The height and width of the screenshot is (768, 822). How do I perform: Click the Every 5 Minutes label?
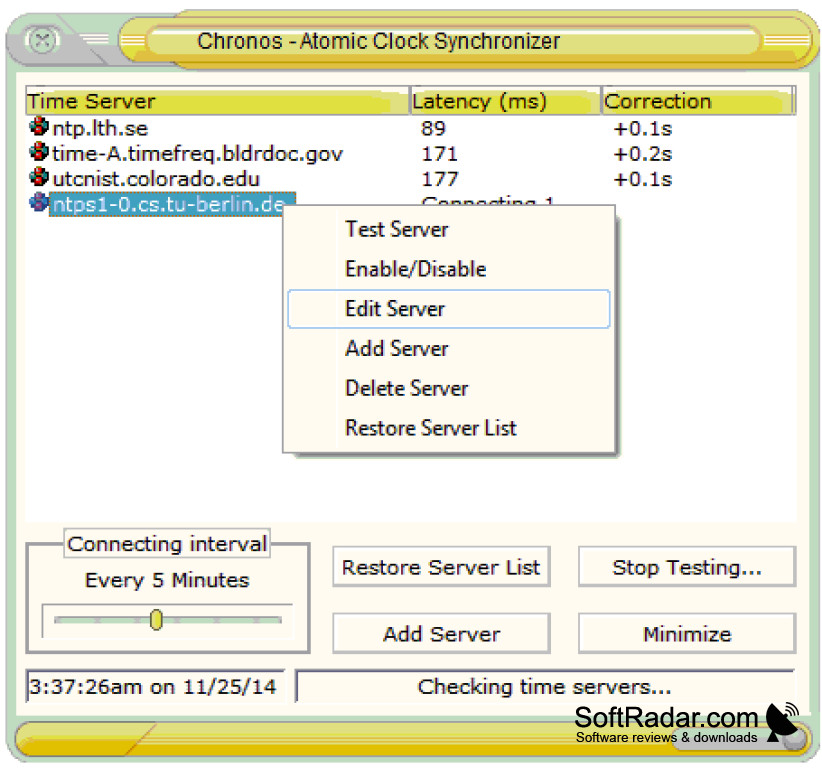coord(167,580)
